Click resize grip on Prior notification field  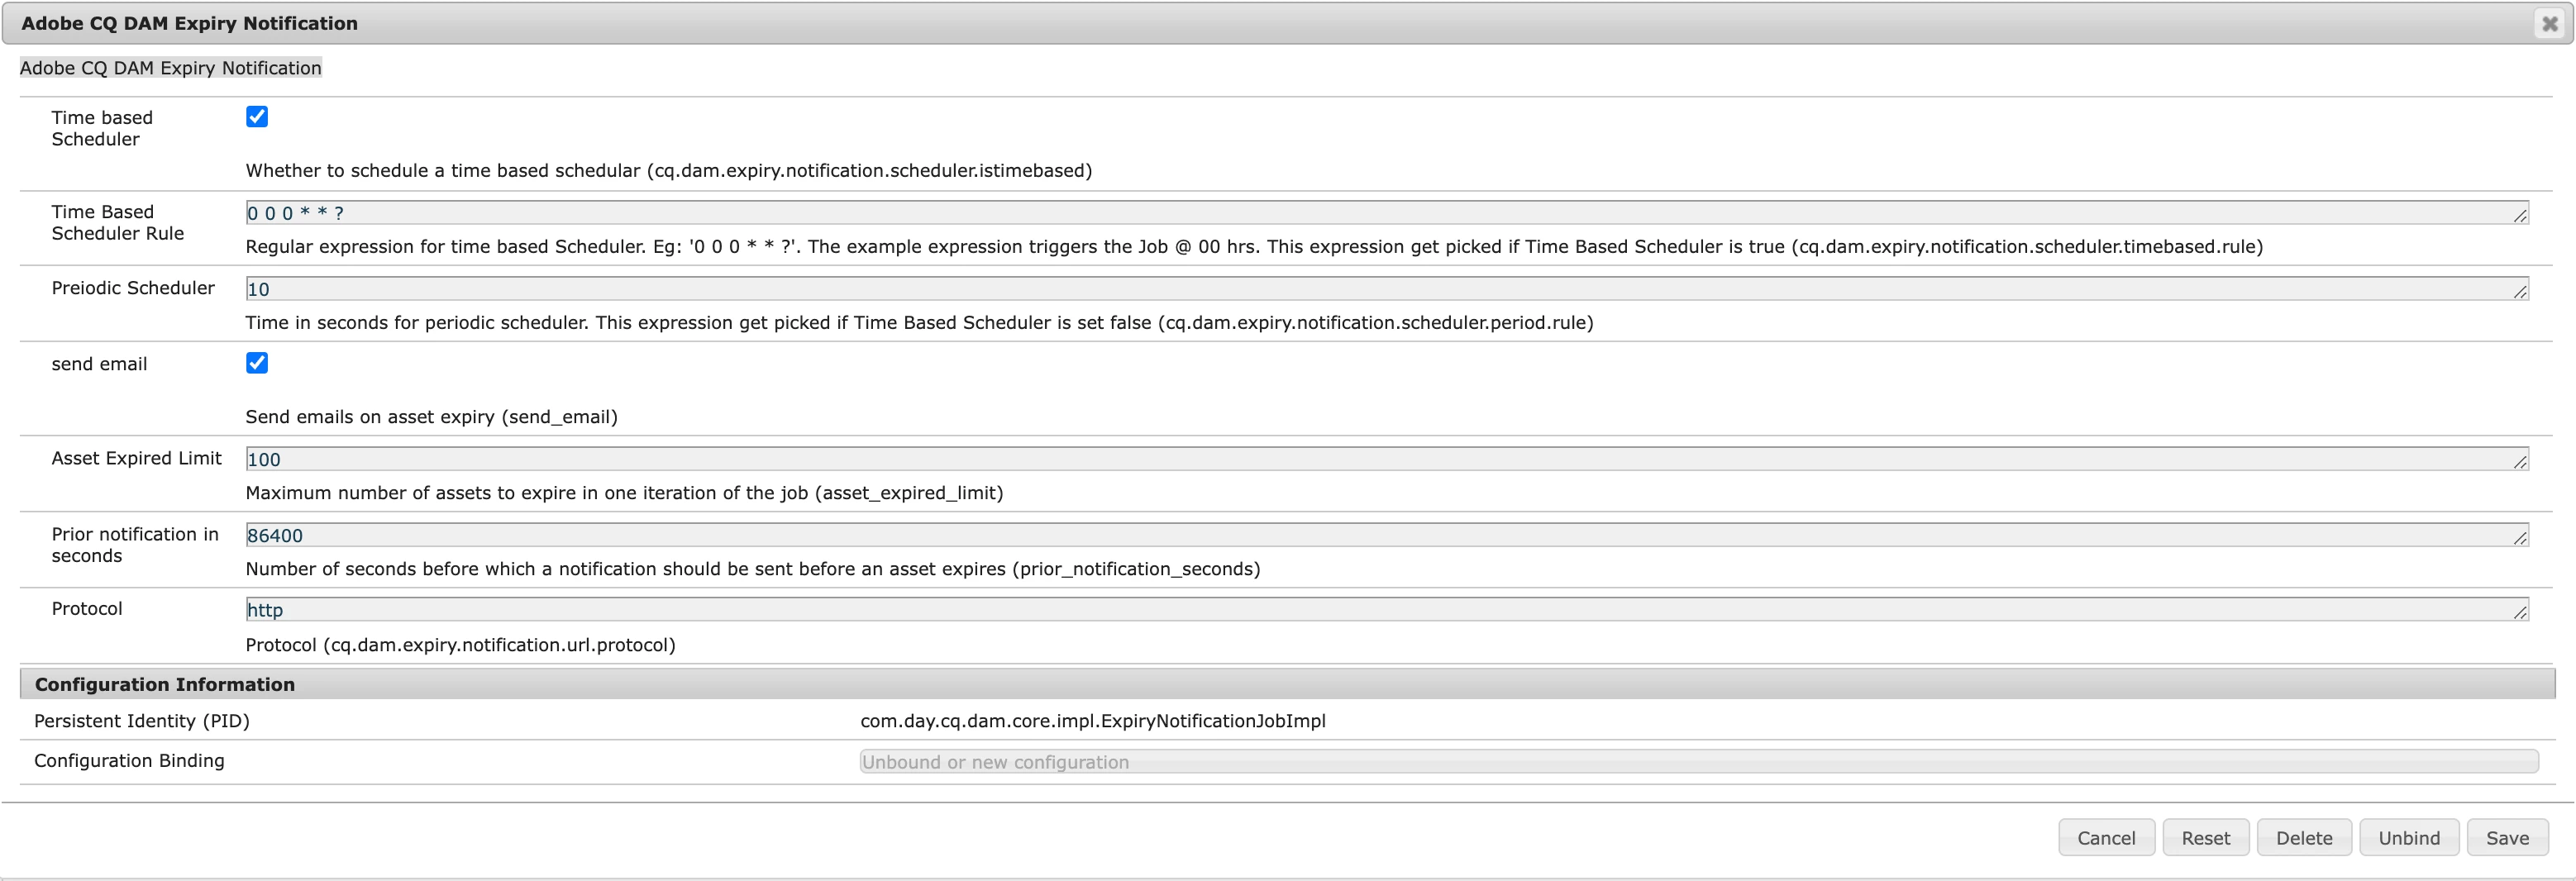2520,538
